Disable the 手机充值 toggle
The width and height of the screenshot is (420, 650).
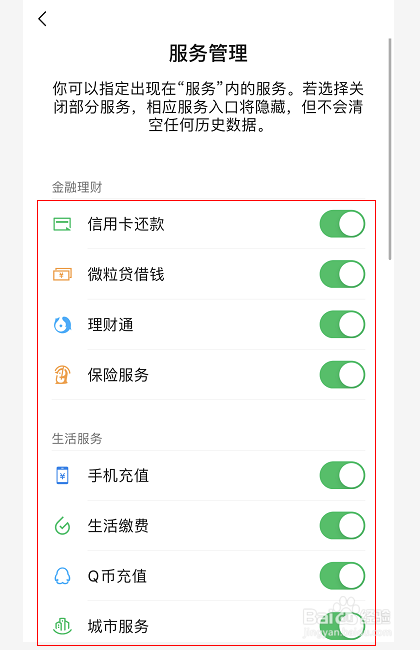(x=342, y=475)
